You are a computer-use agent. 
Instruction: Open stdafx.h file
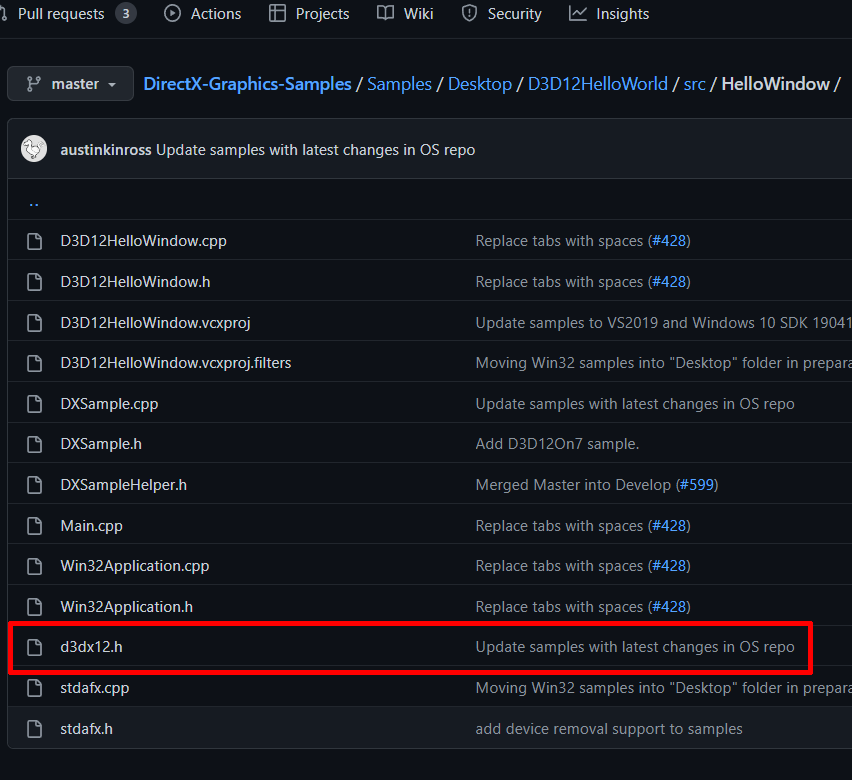(86, 729)
